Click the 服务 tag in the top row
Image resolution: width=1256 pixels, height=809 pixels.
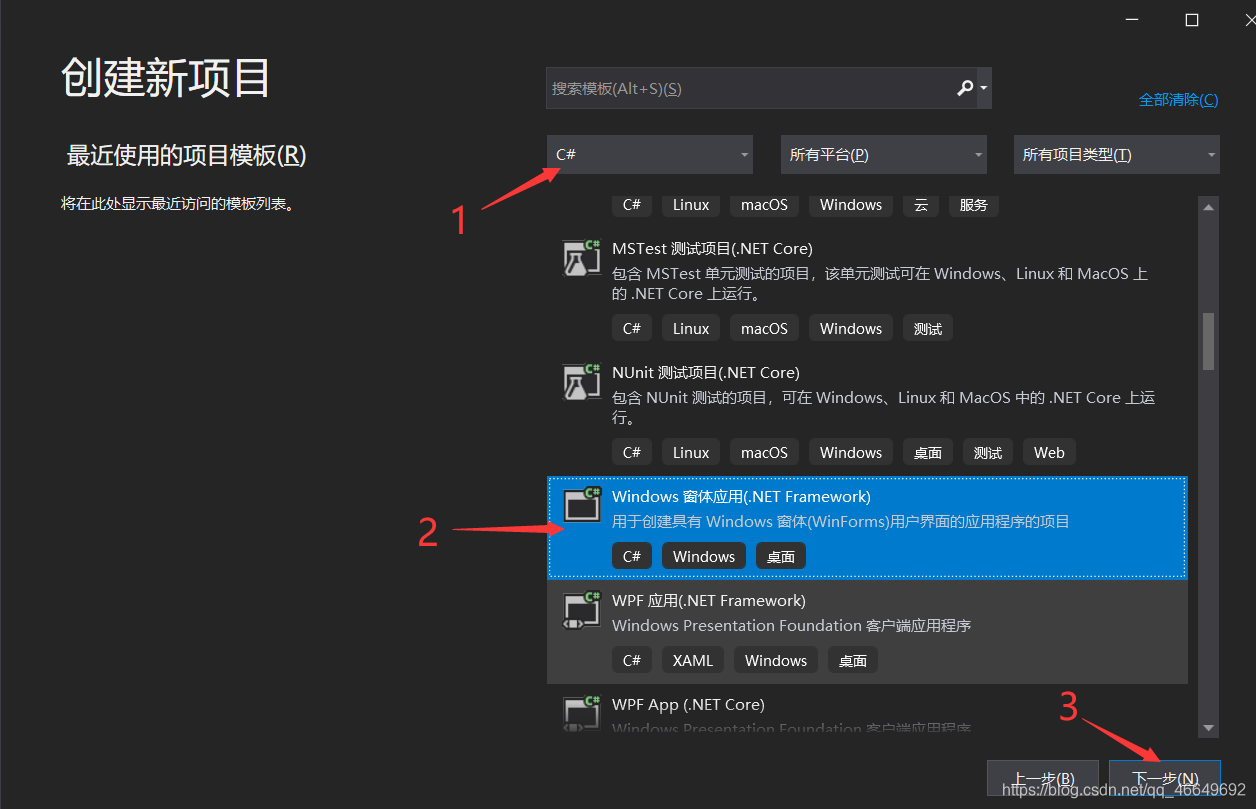[974, 204]
